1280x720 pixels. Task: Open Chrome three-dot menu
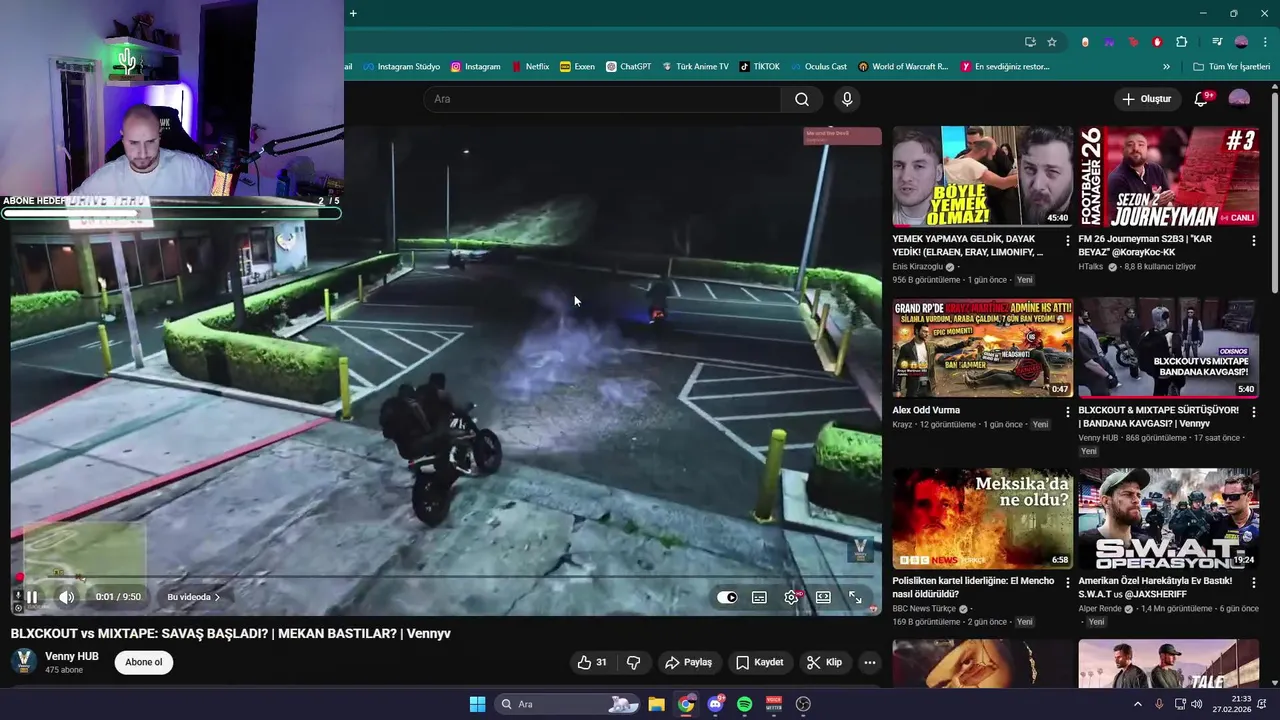click(x=1266, y=42)
